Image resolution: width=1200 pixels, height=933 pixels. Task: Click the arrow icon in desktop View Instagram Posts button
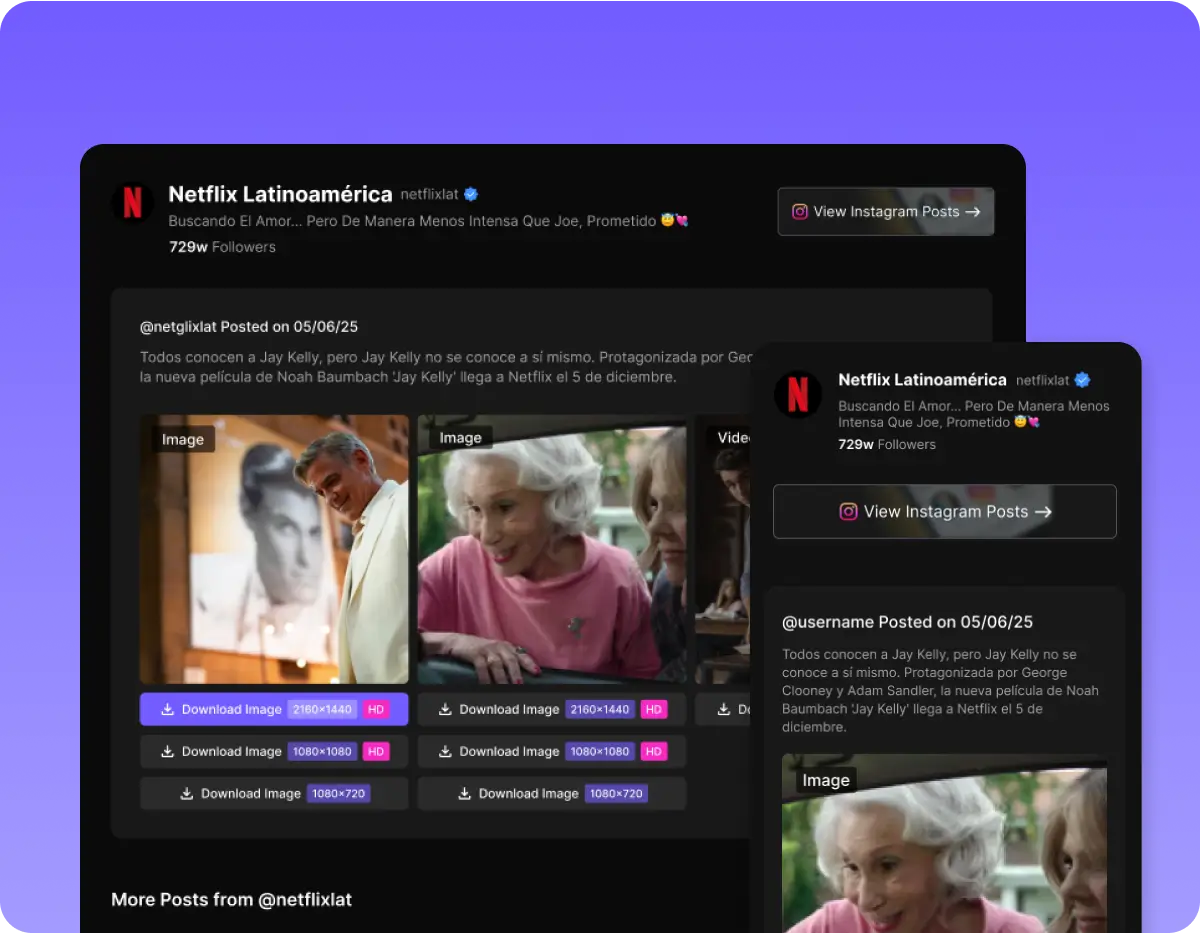tap(973, 212)
